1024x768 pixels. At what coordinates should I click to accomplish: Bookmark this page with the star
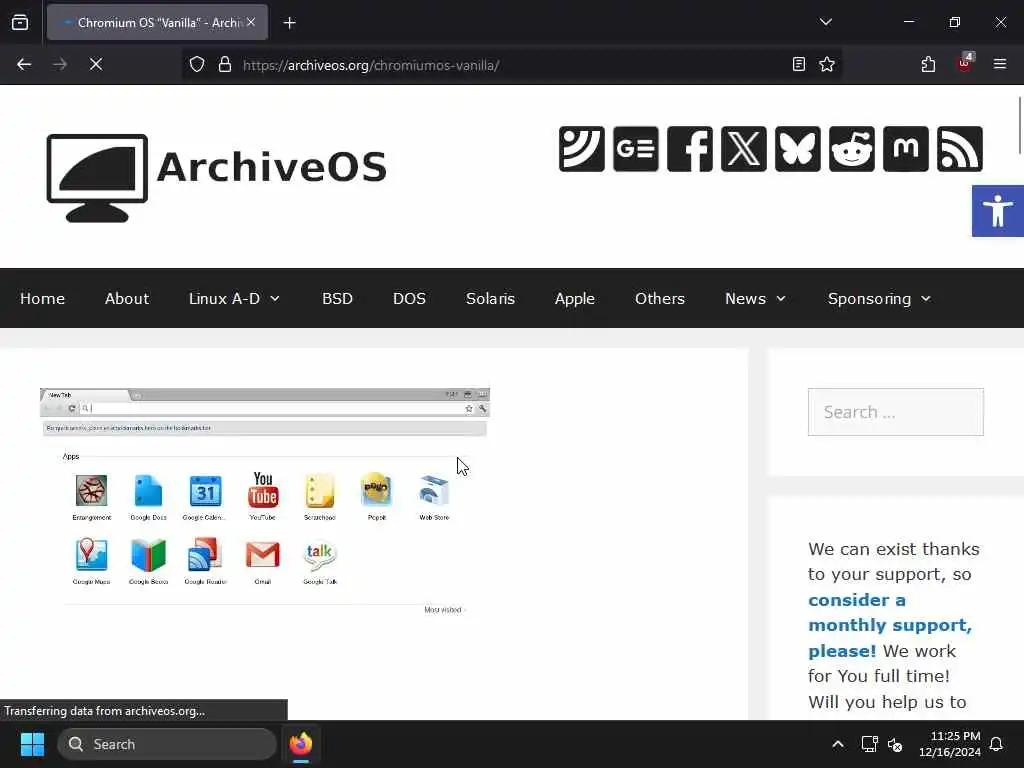tap(827, 64)
